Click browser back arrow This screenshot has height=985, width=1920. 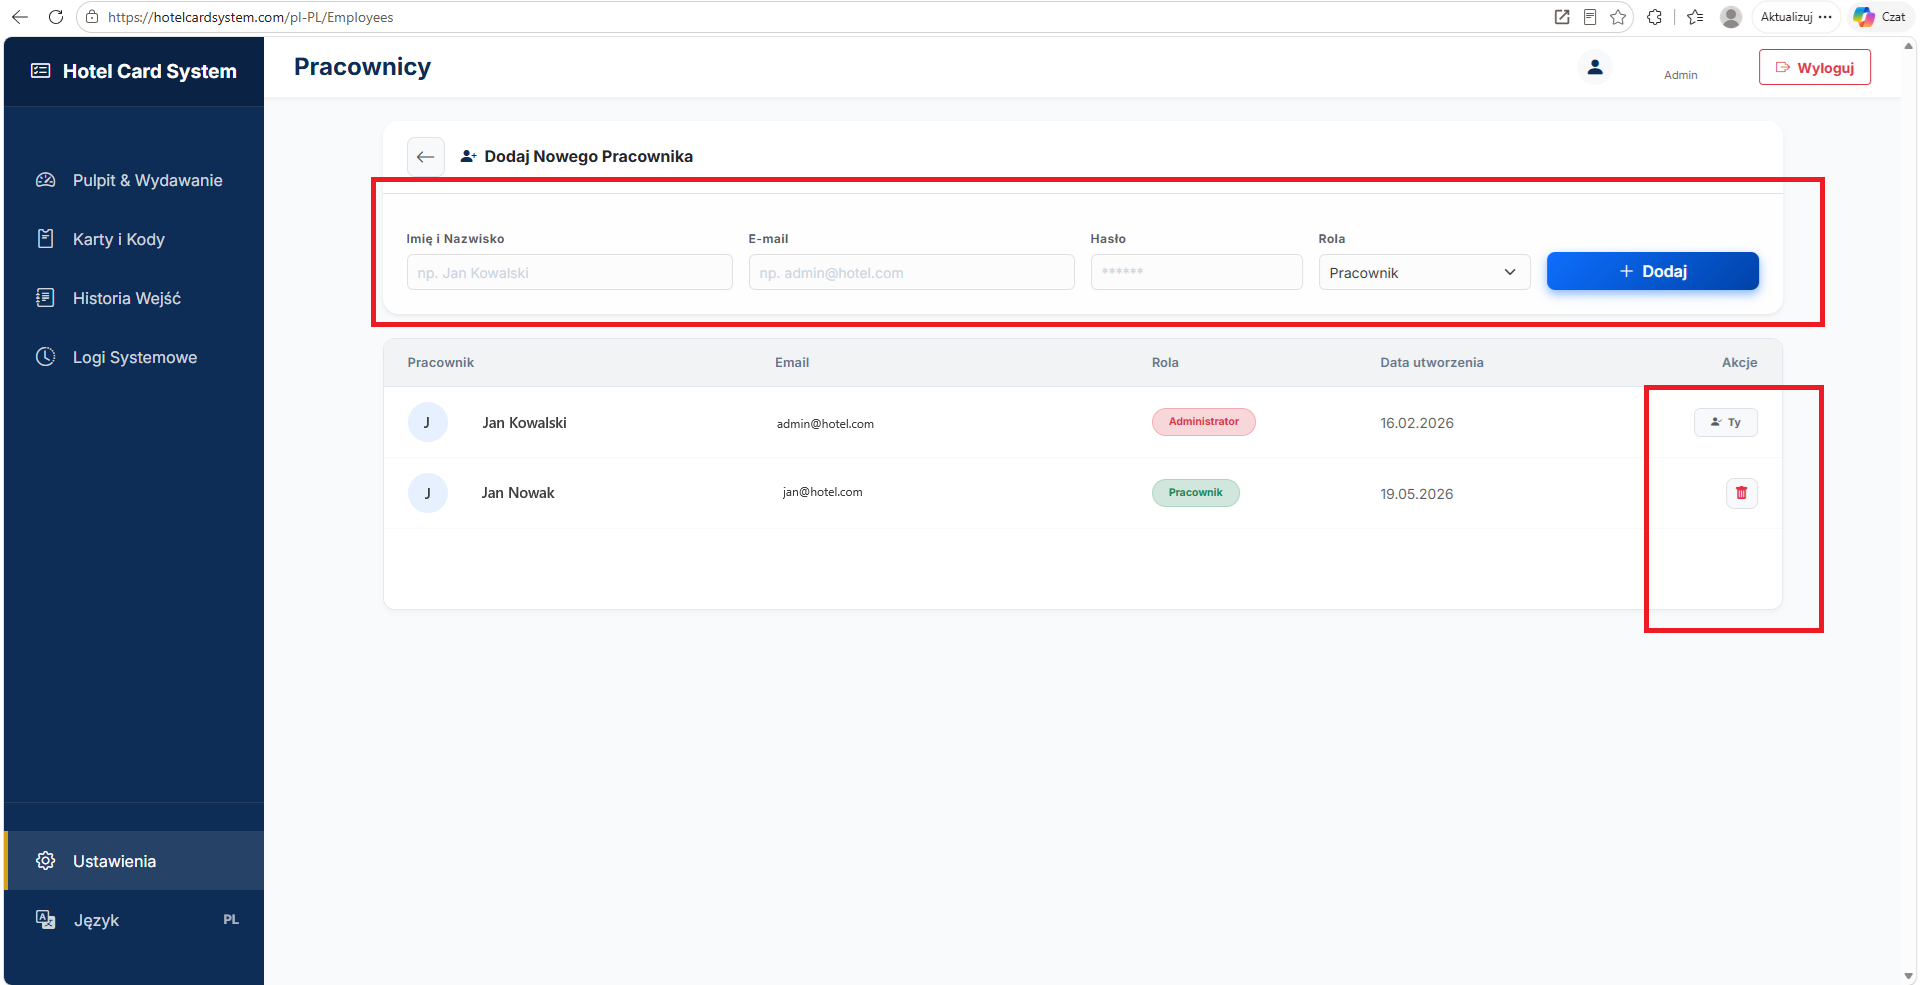point(20,17)
